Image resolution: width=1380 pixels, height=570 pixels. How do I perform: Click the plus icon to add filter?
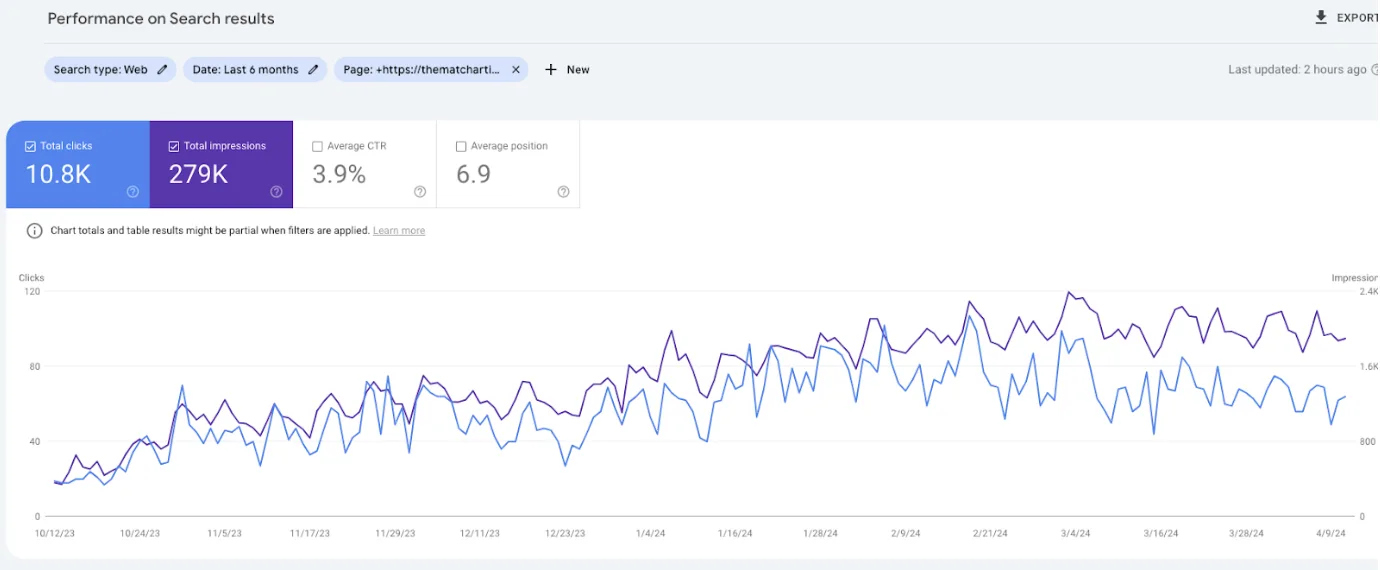pos(550,70)
